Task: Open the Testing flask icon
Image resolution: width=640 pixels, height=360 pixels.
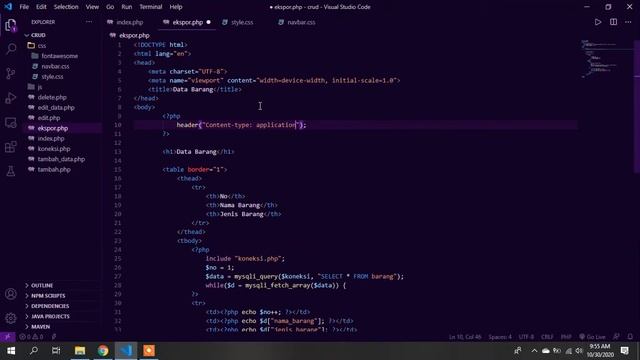Action: [x=11, y=171]
